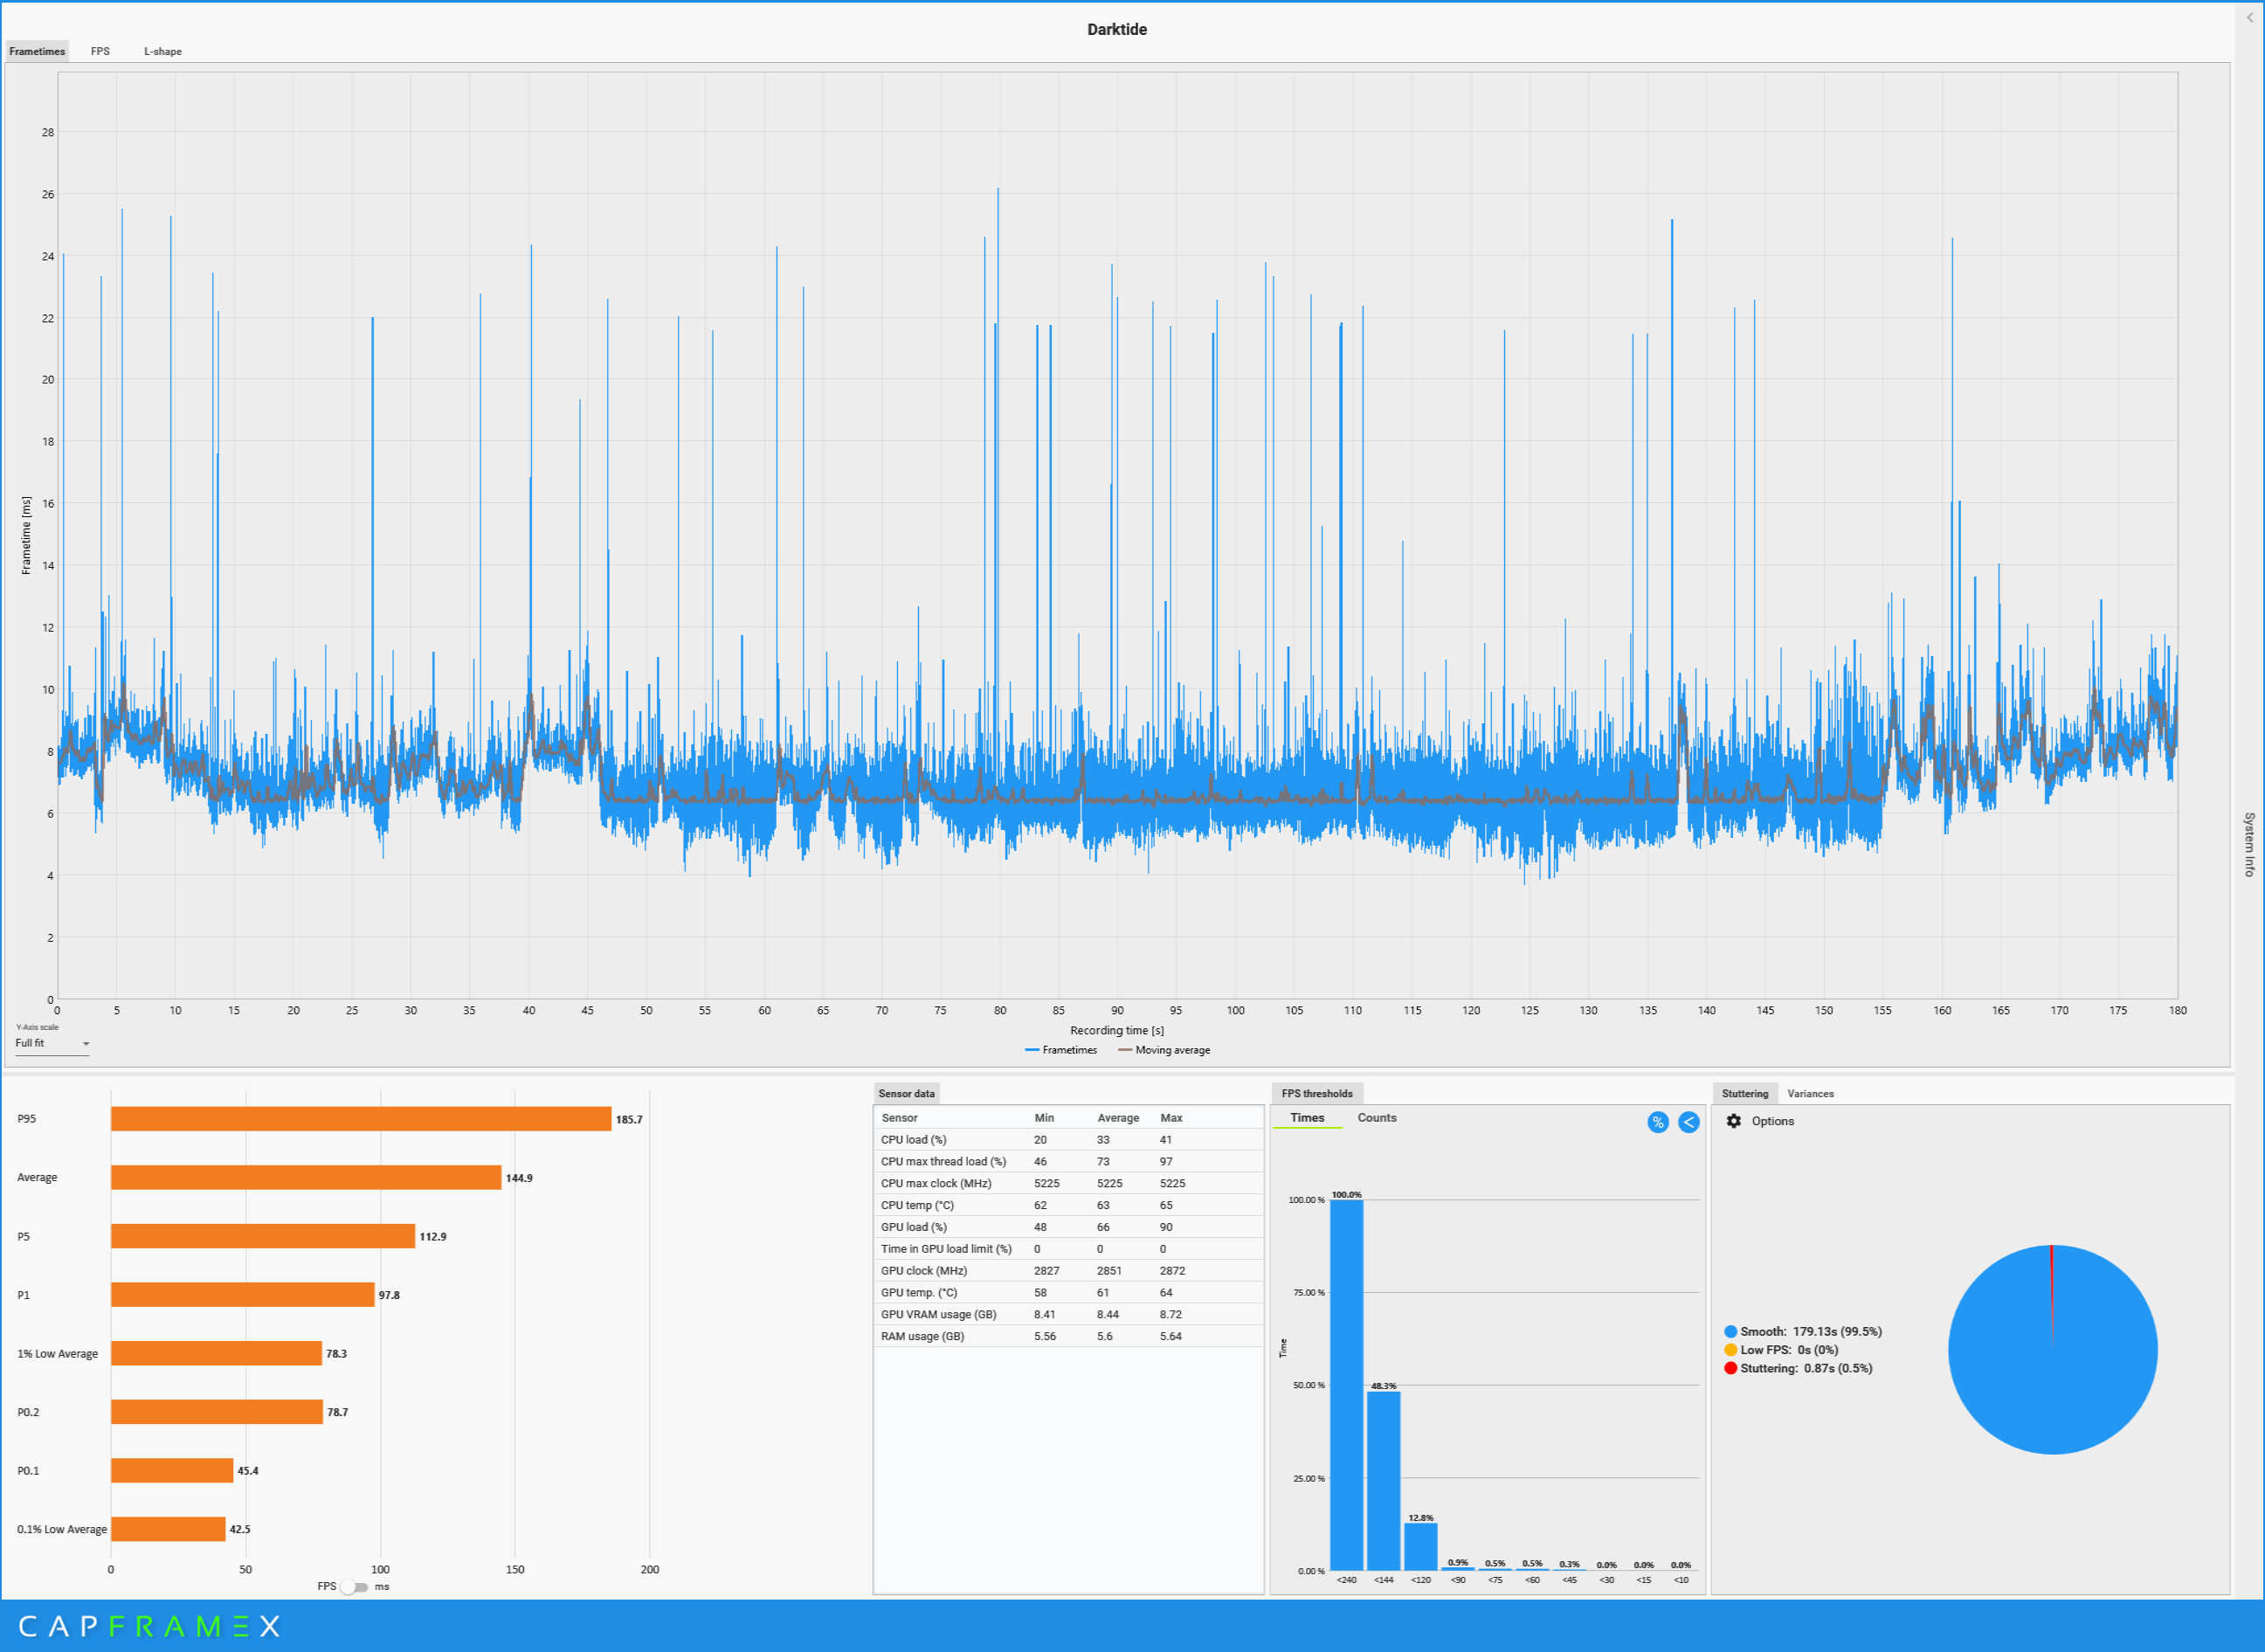Click the 144.9 value label

[519, 1178]
